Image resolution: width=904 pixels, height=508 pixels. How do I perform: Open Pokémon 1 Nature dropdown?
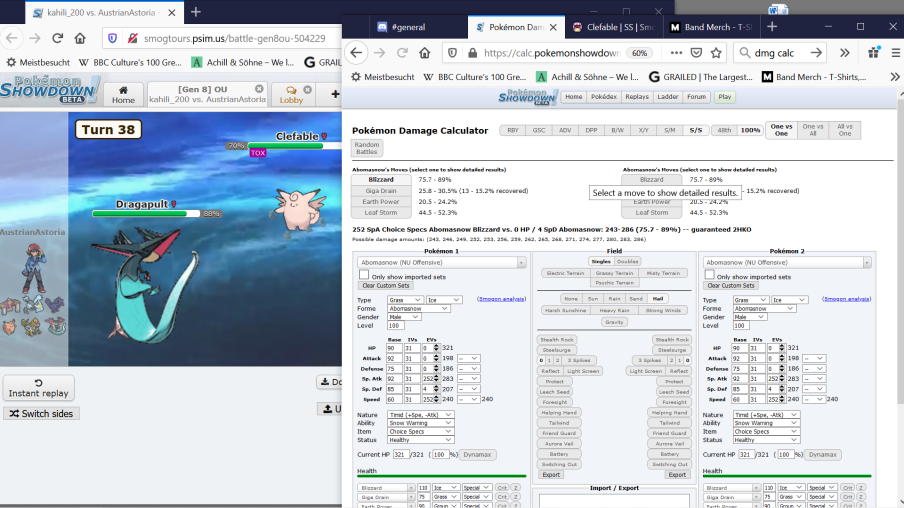[420, 415]
